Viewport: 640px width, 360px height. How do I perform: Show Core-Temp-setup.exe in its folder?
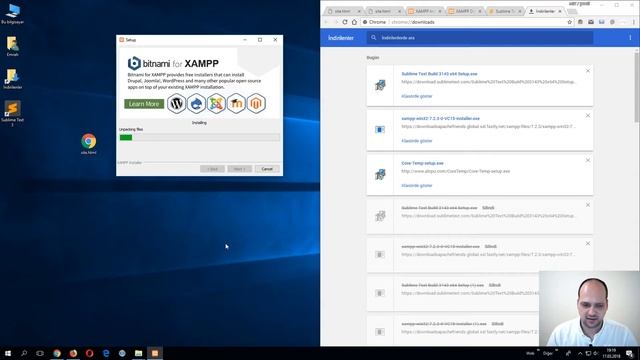click(416, 185)
